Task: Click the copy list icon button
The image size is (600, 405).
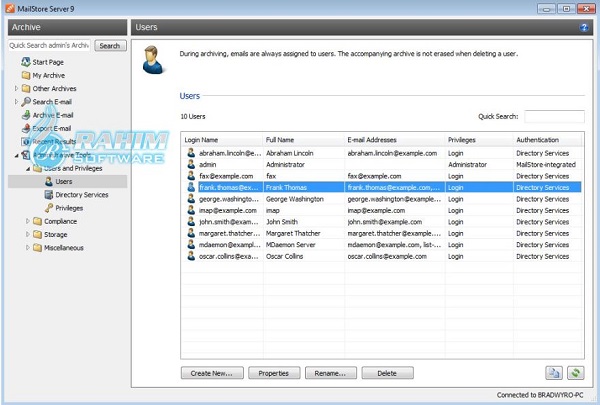Action: (553, 372)
